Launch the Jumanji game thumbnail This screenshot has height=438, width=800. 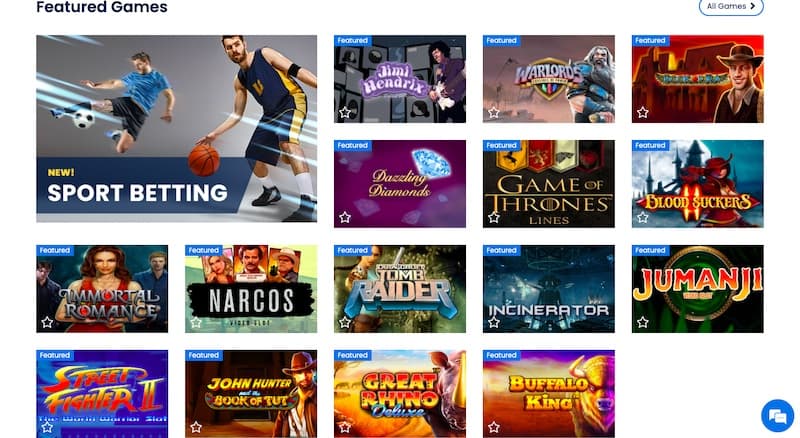pos(698,289)
